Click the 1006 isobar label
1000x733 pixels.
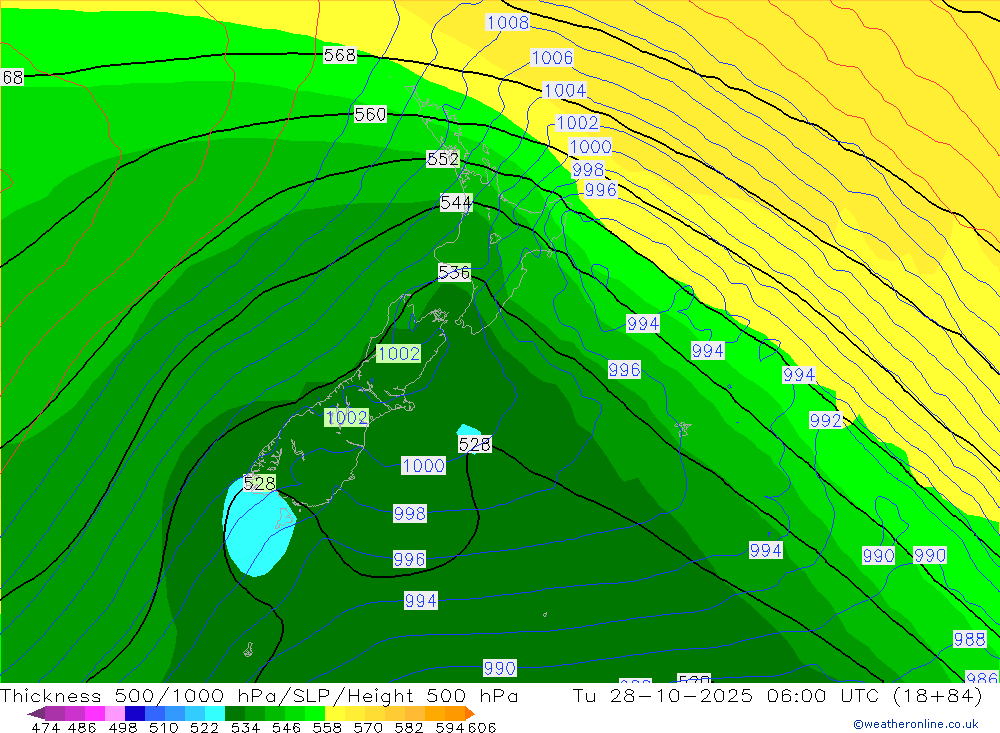552,58
